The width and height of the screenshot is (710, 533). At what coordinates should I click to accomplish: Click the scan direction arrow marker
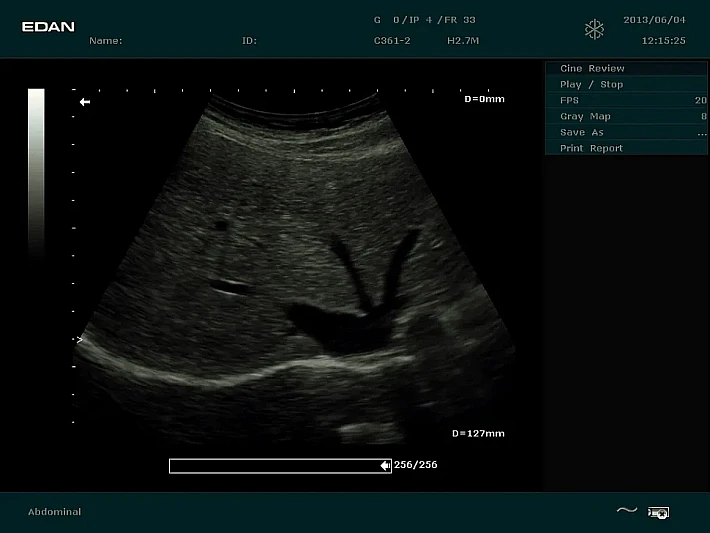(85, 102)
